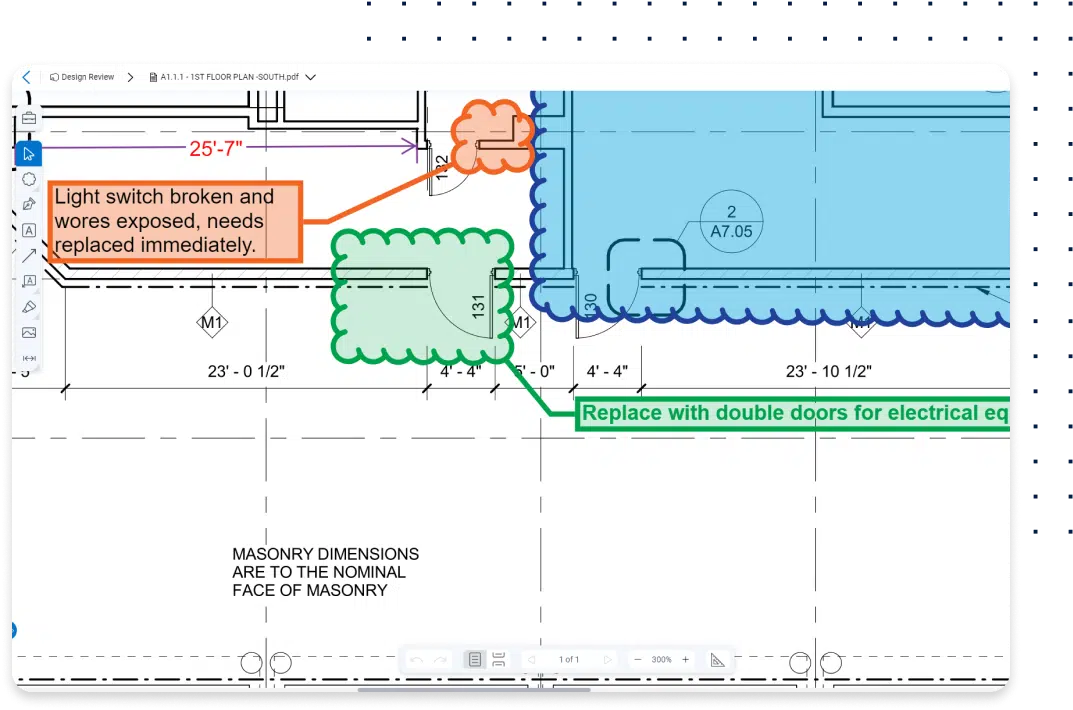Select the cloud markup shape tool
This screenshot has height=710, width=1073.
tap(29, 179)
